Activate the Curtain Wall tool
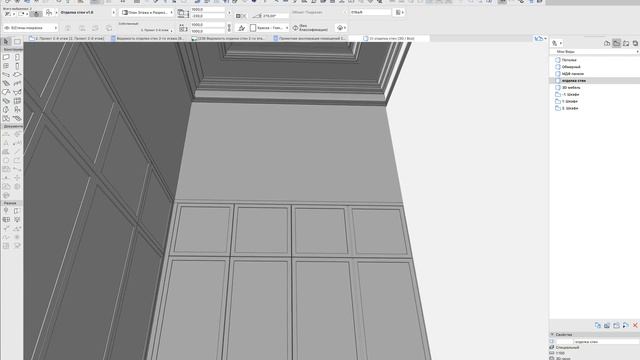Screen dimensions: 640x360 point(17,101)
